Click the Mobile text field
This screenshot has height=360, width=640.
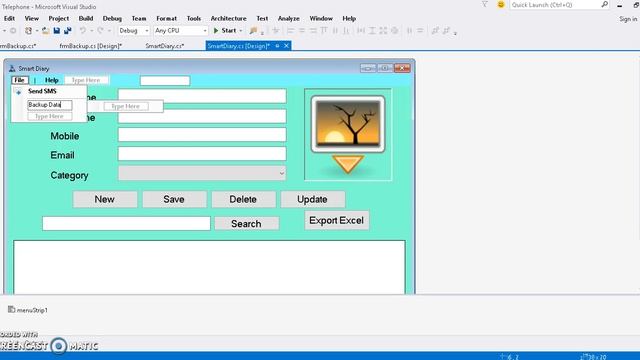202,135
